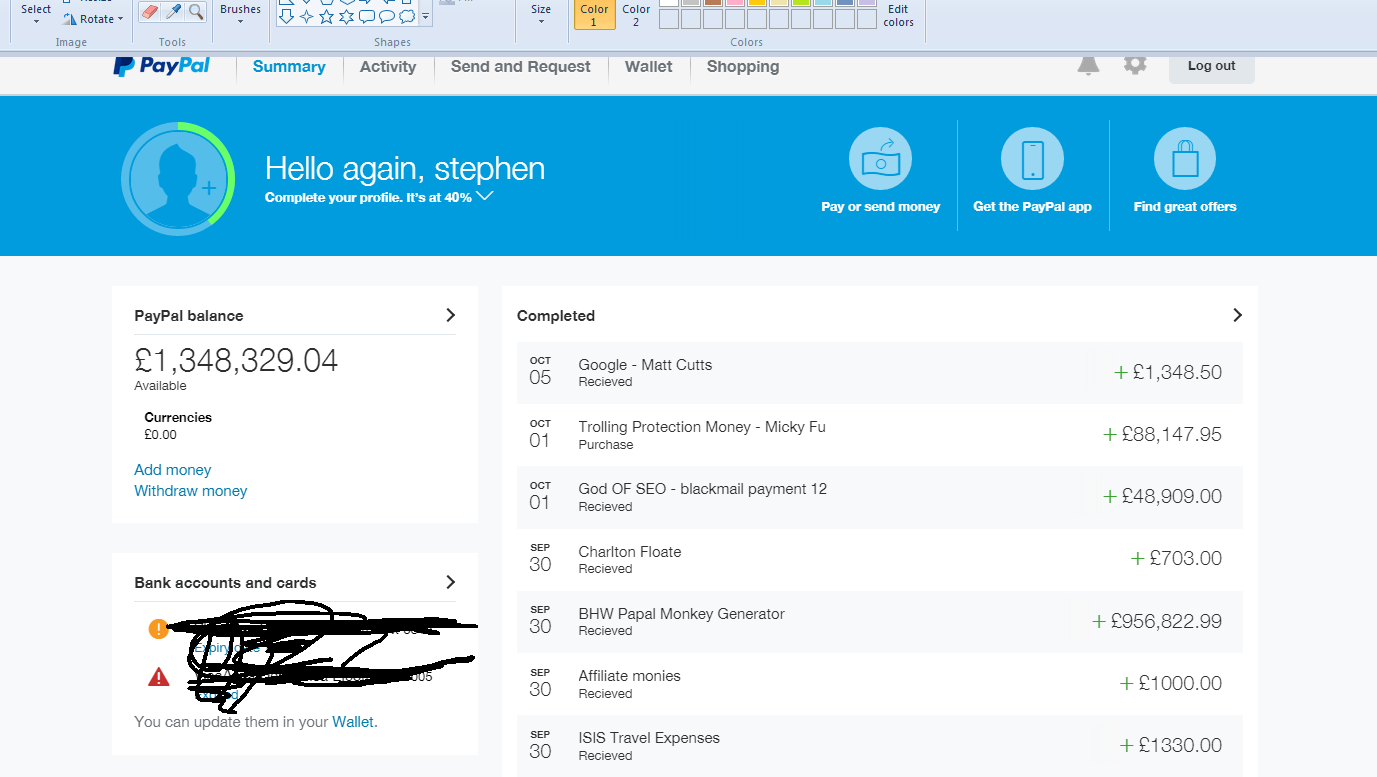Click the profile avatar picture
Viewport: 1377px width, 777px height.
178,178
